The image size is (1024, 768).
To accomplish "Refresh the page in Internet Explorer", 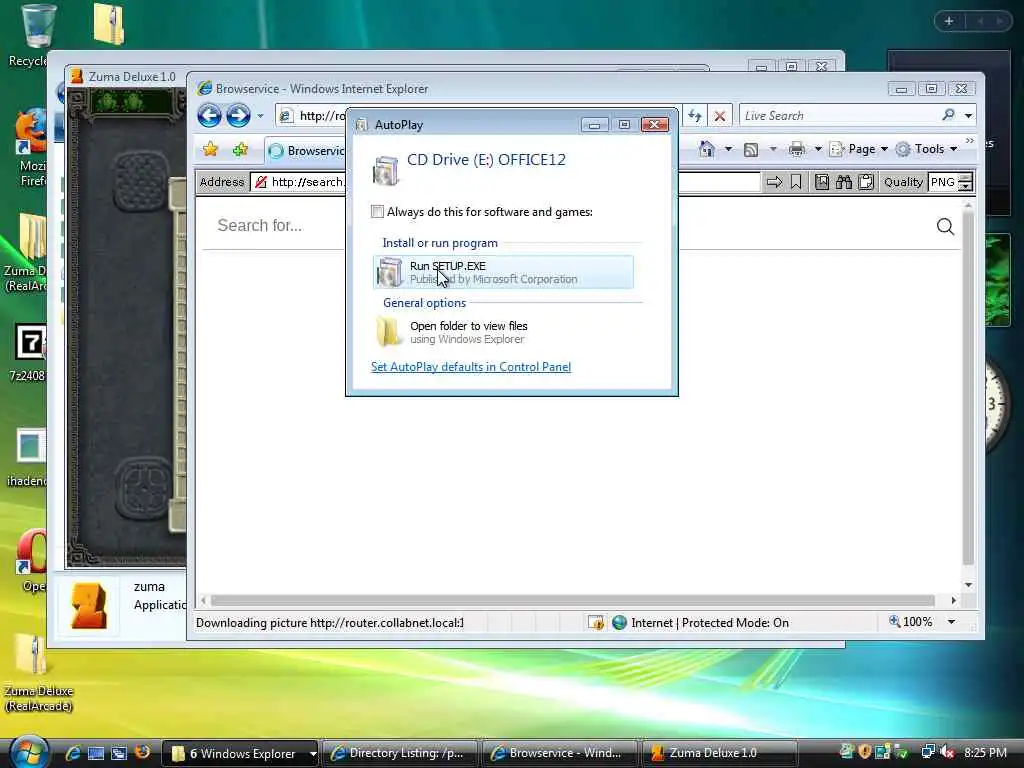I will [695, 116].
